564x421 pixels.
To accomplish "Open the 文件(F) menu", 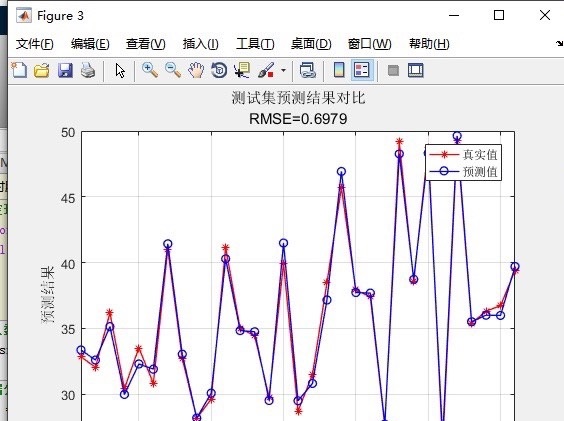I will pos(35,44).
